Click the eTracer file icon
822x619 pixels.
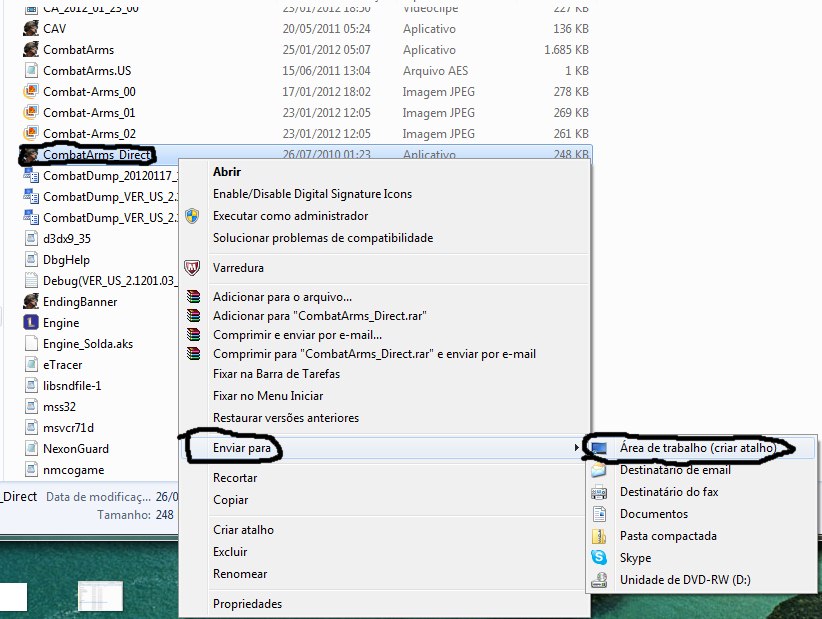31,364
